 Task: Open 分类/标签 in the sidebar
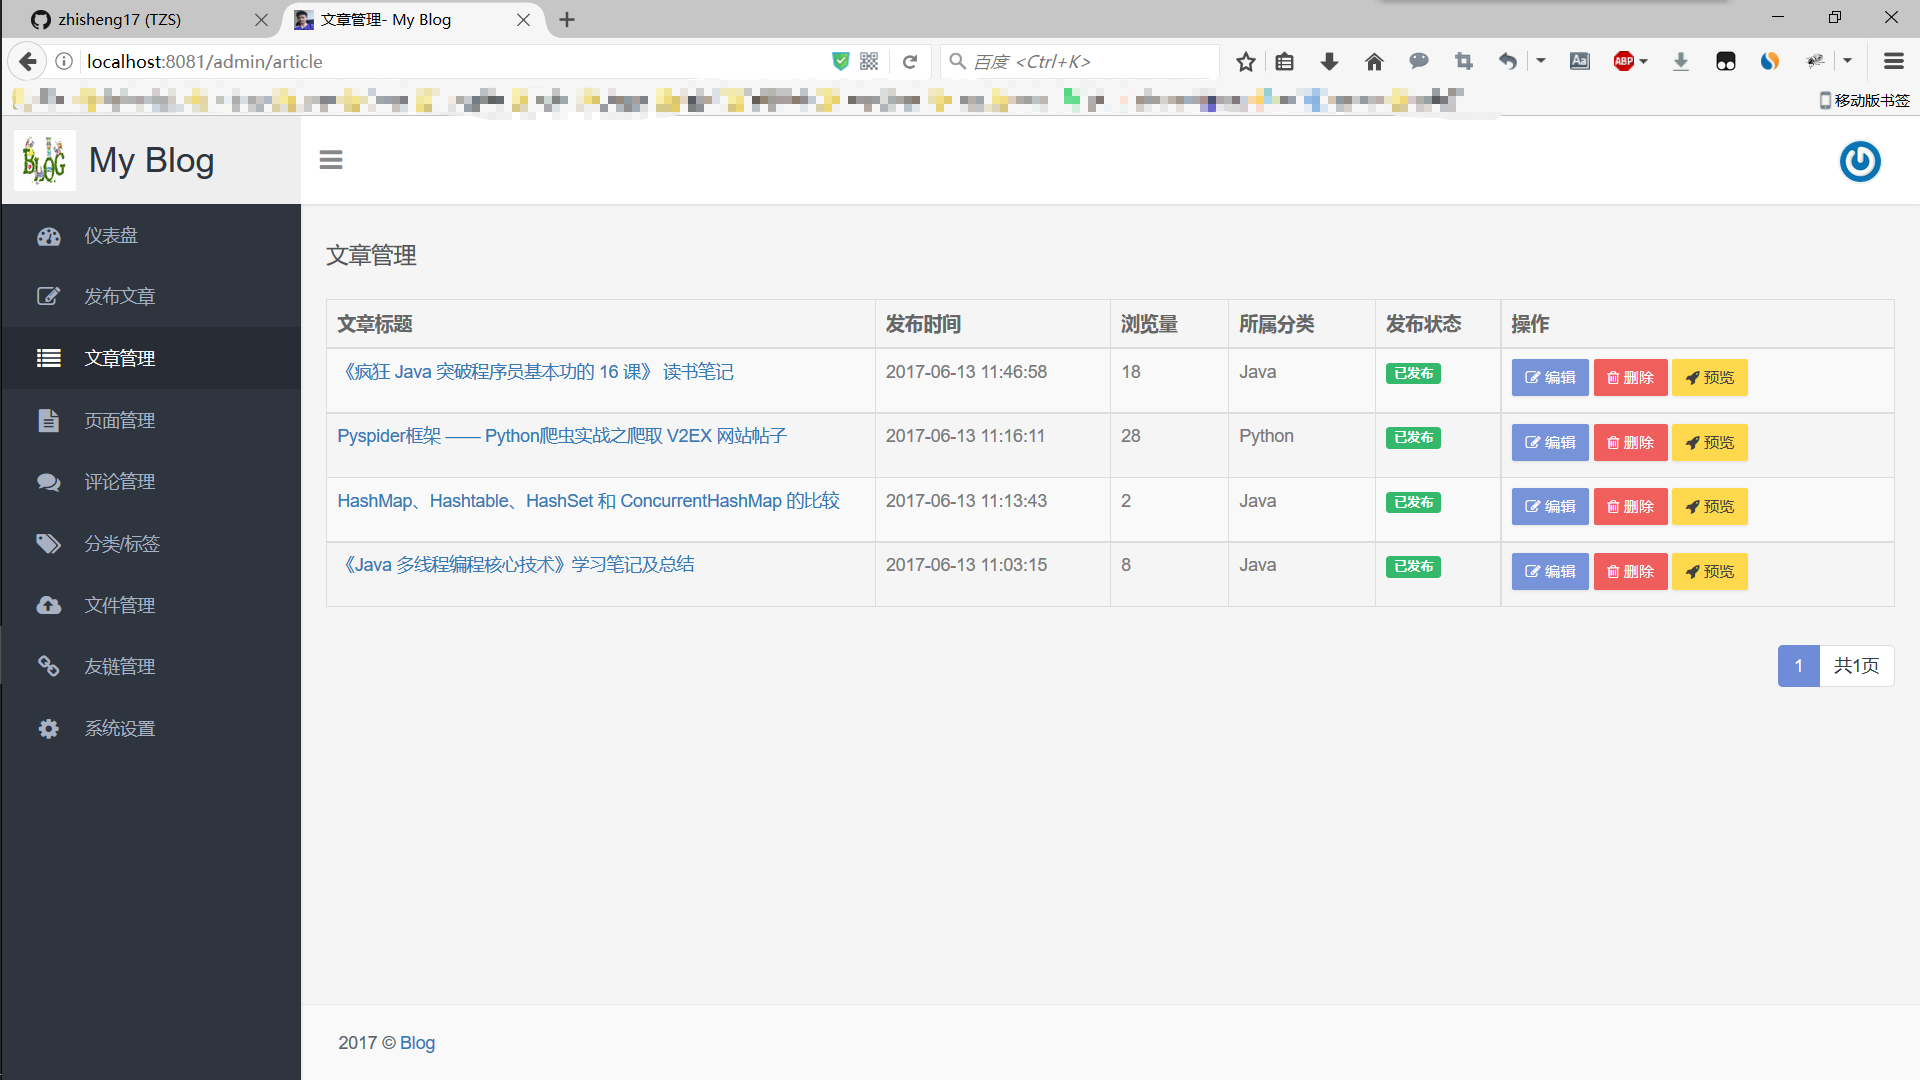pyautogui.click(x=121, y=544)
